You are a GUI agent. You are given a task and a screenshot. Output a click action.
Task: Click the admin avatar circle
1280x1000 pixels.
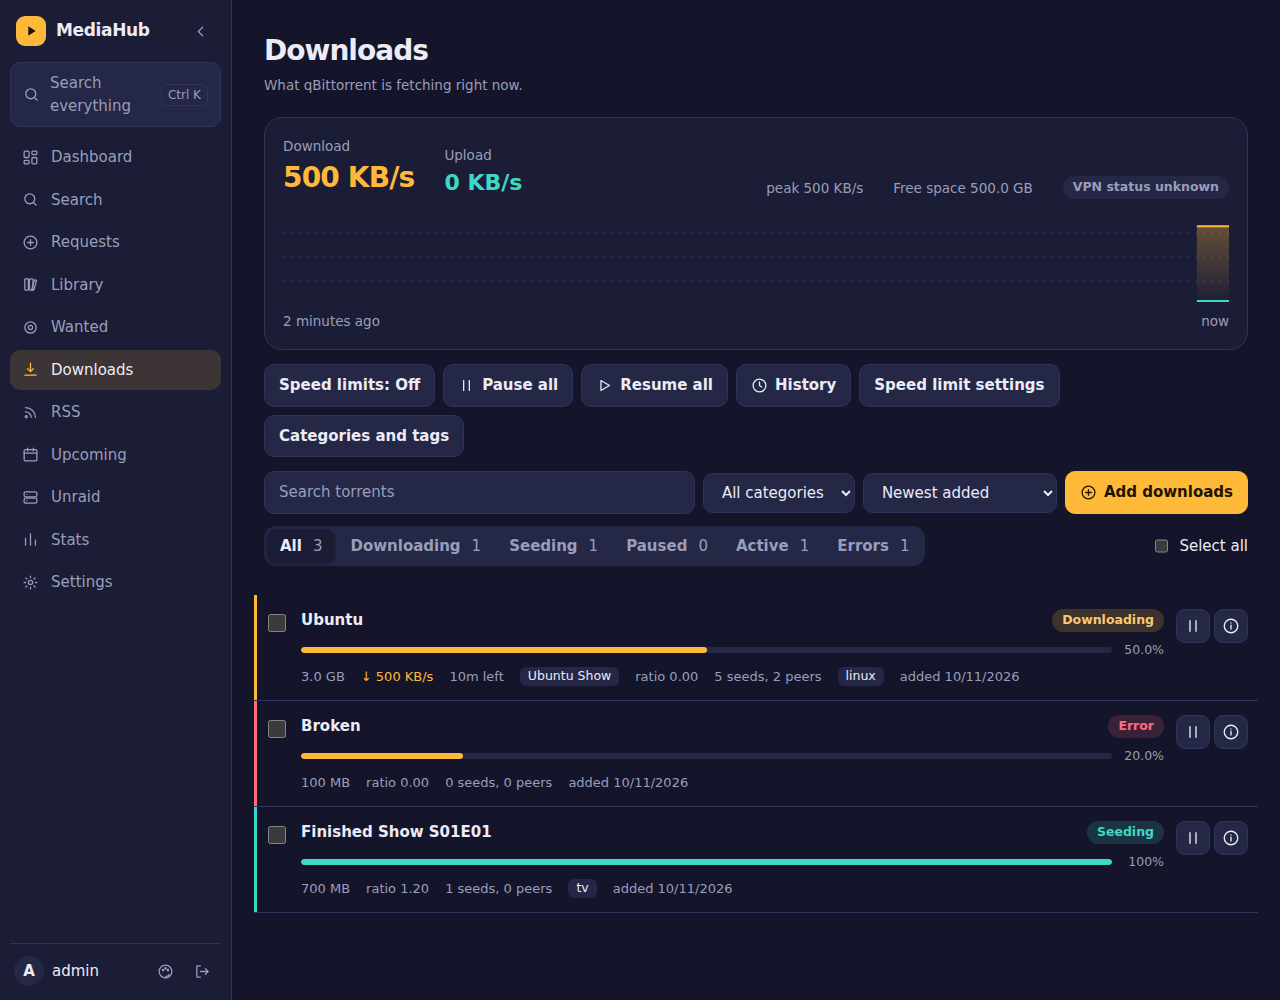point(29,970)
